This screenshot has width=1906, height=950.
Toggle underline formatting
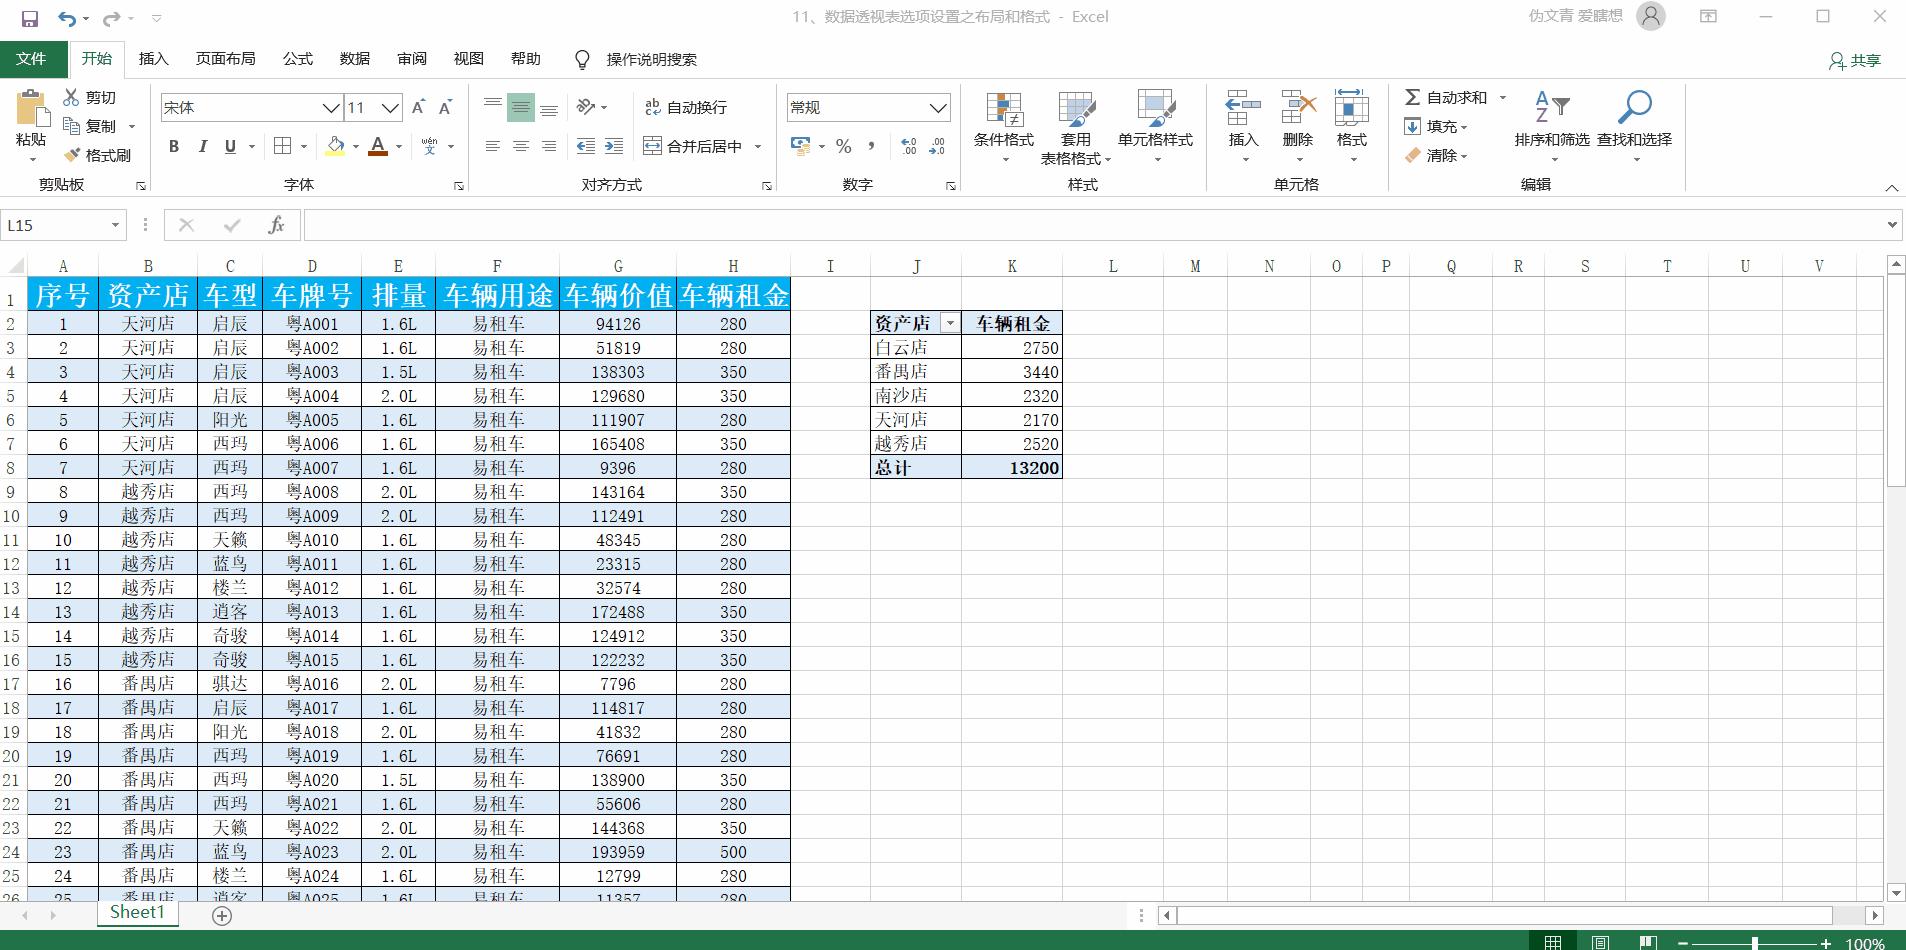click(x=228, y=146)
